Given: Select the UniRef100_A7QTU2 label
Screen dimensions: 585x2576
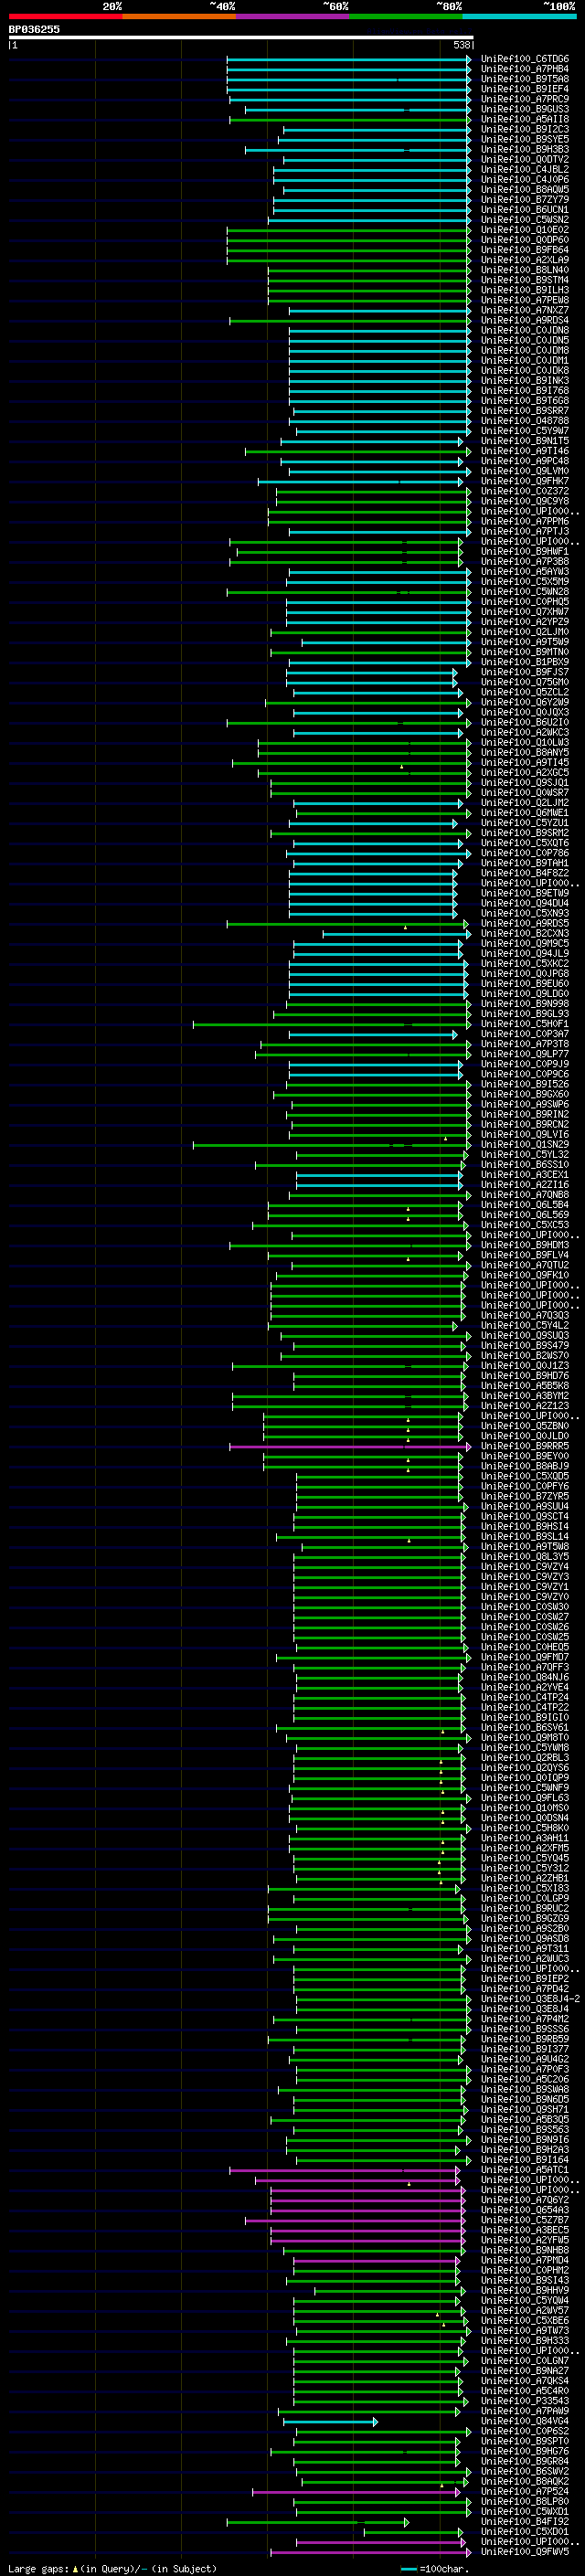Looking at the screenshot, I should coord(525,1265).
